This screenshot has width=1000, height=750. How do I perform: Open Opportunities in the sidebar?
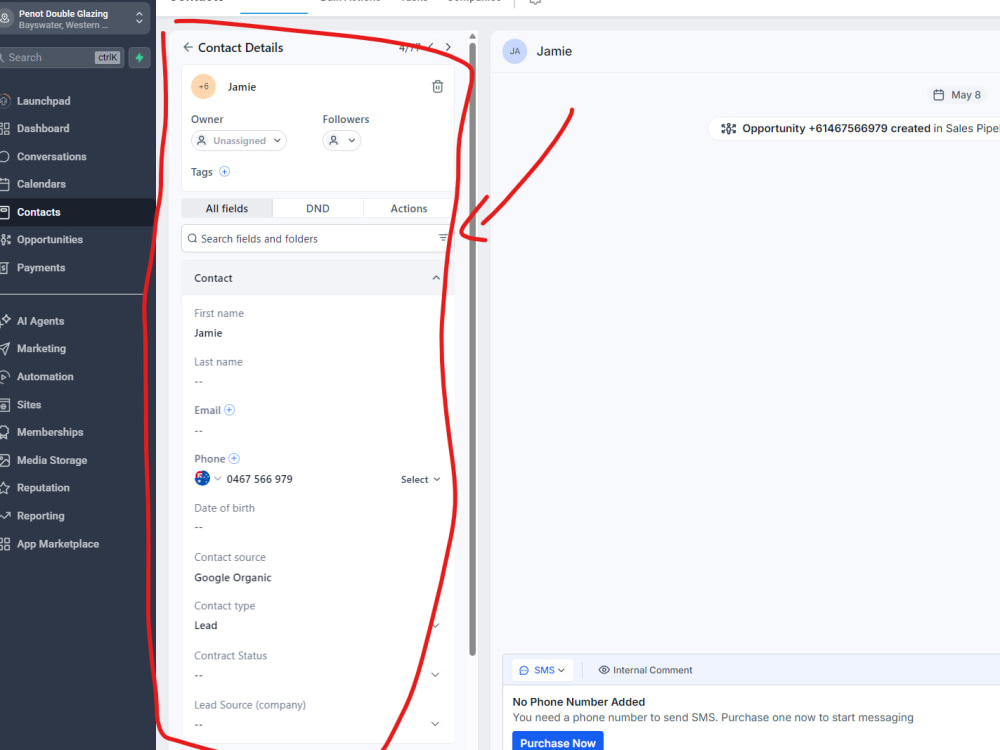(x=50, y=239)
